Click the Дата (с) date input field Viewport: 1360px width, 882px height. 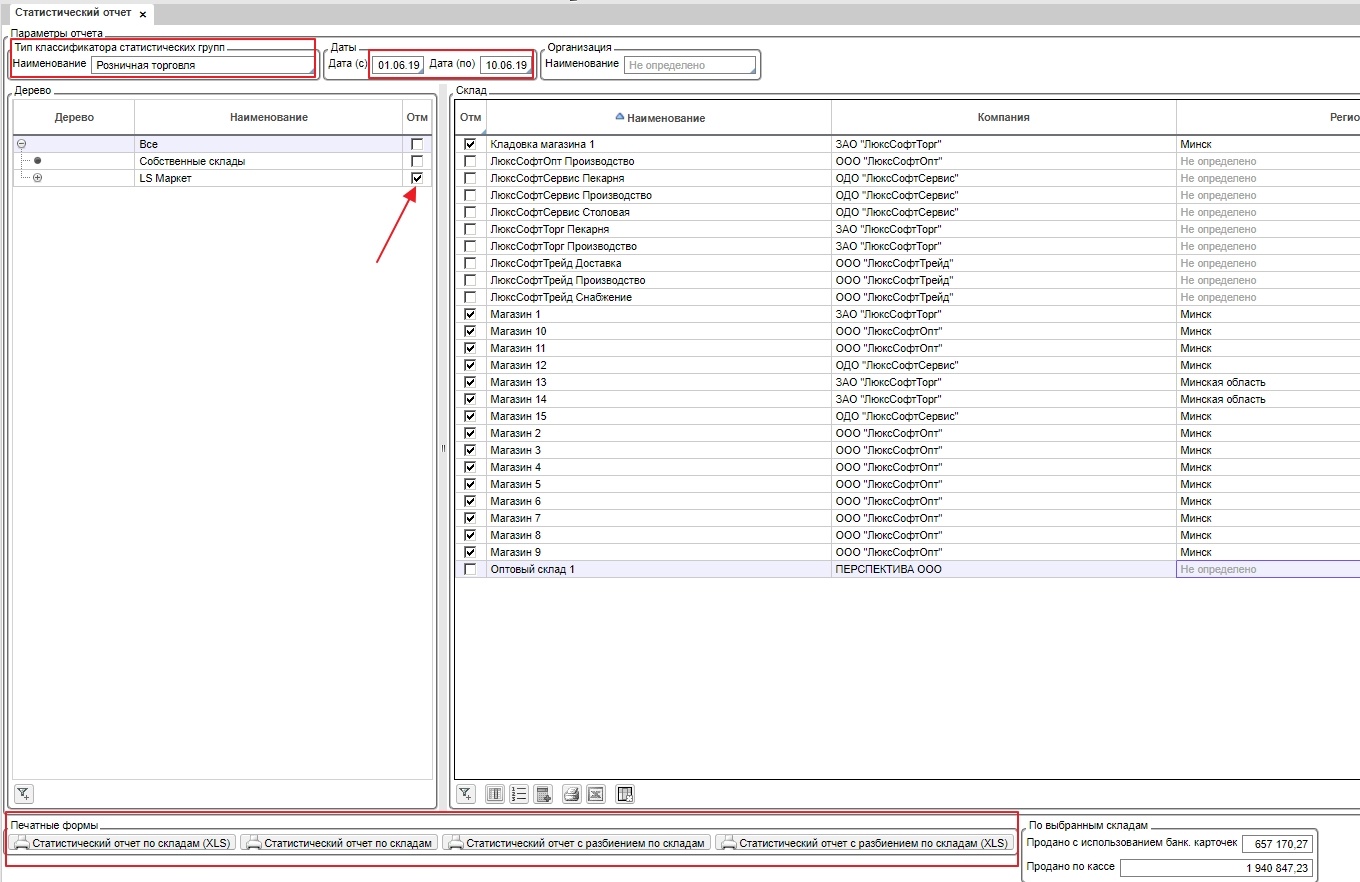398,65
